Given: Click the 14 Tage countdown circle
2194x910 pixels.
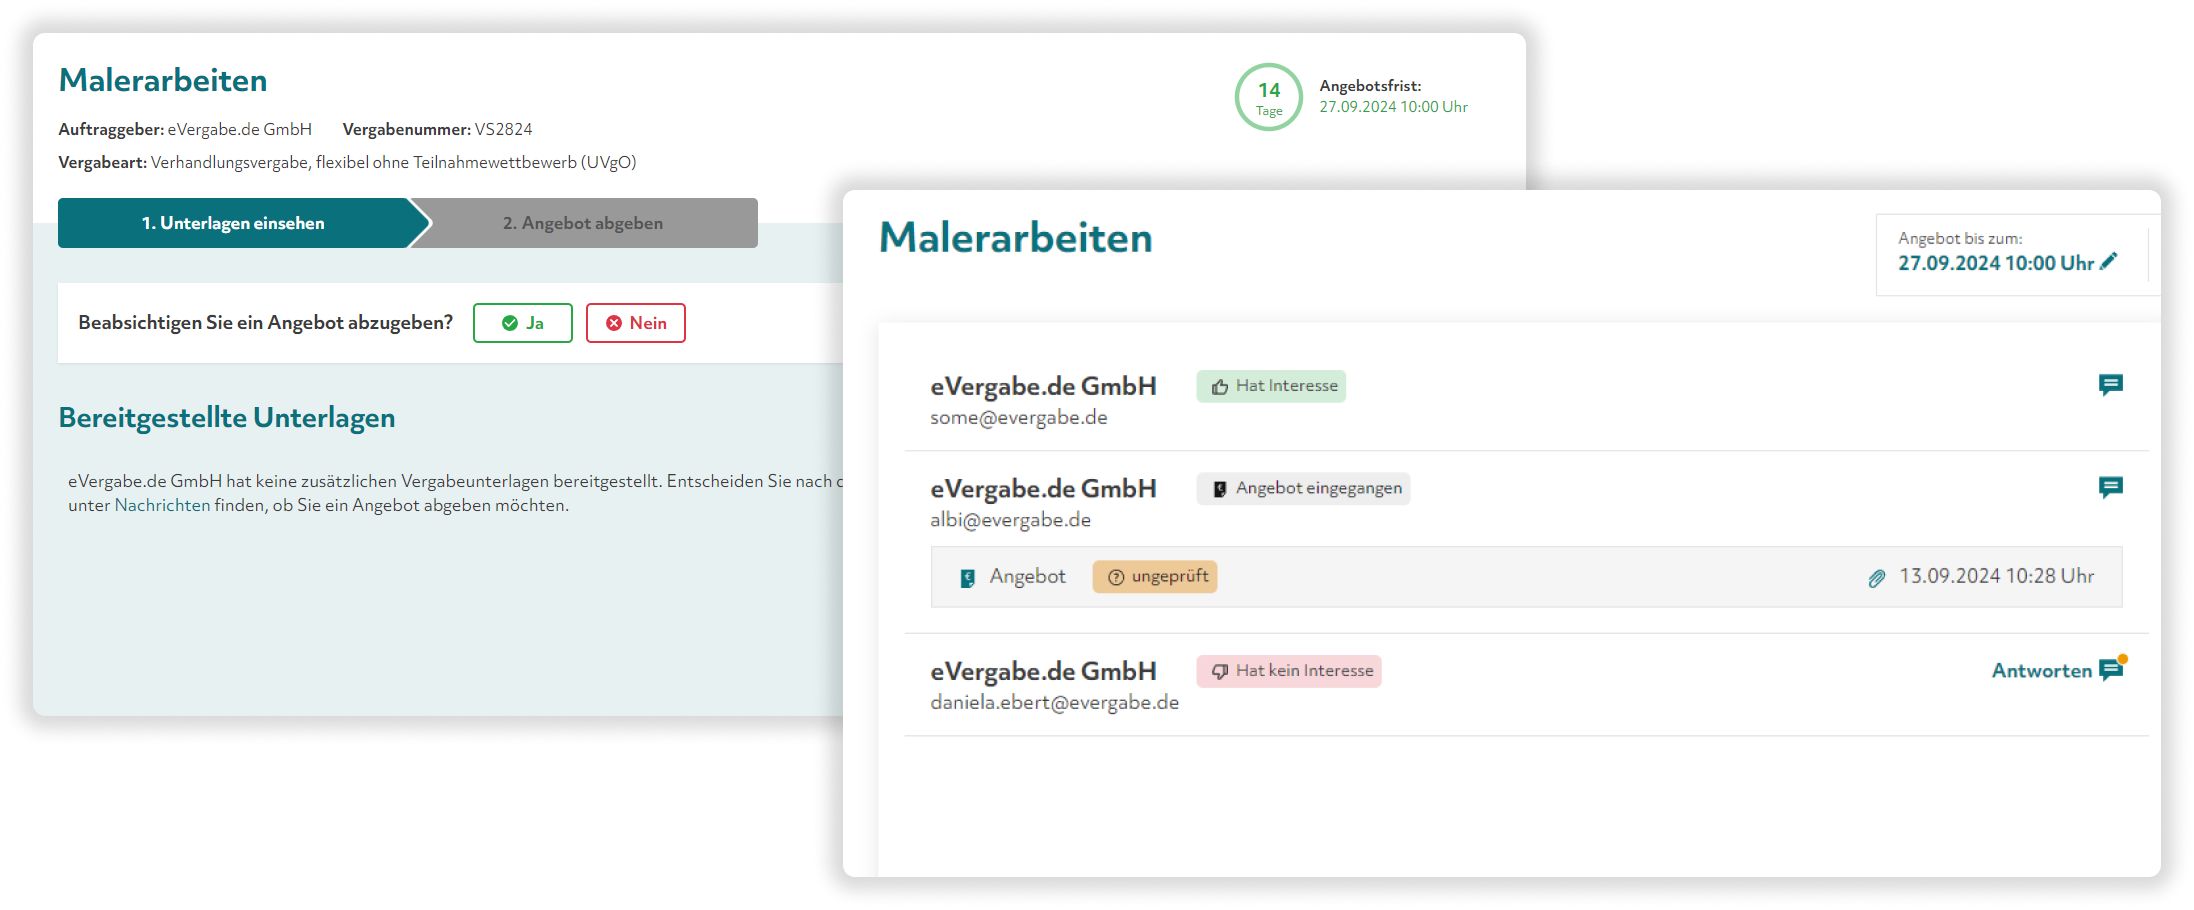Looking at the screenshot, I should point(1269,97).
